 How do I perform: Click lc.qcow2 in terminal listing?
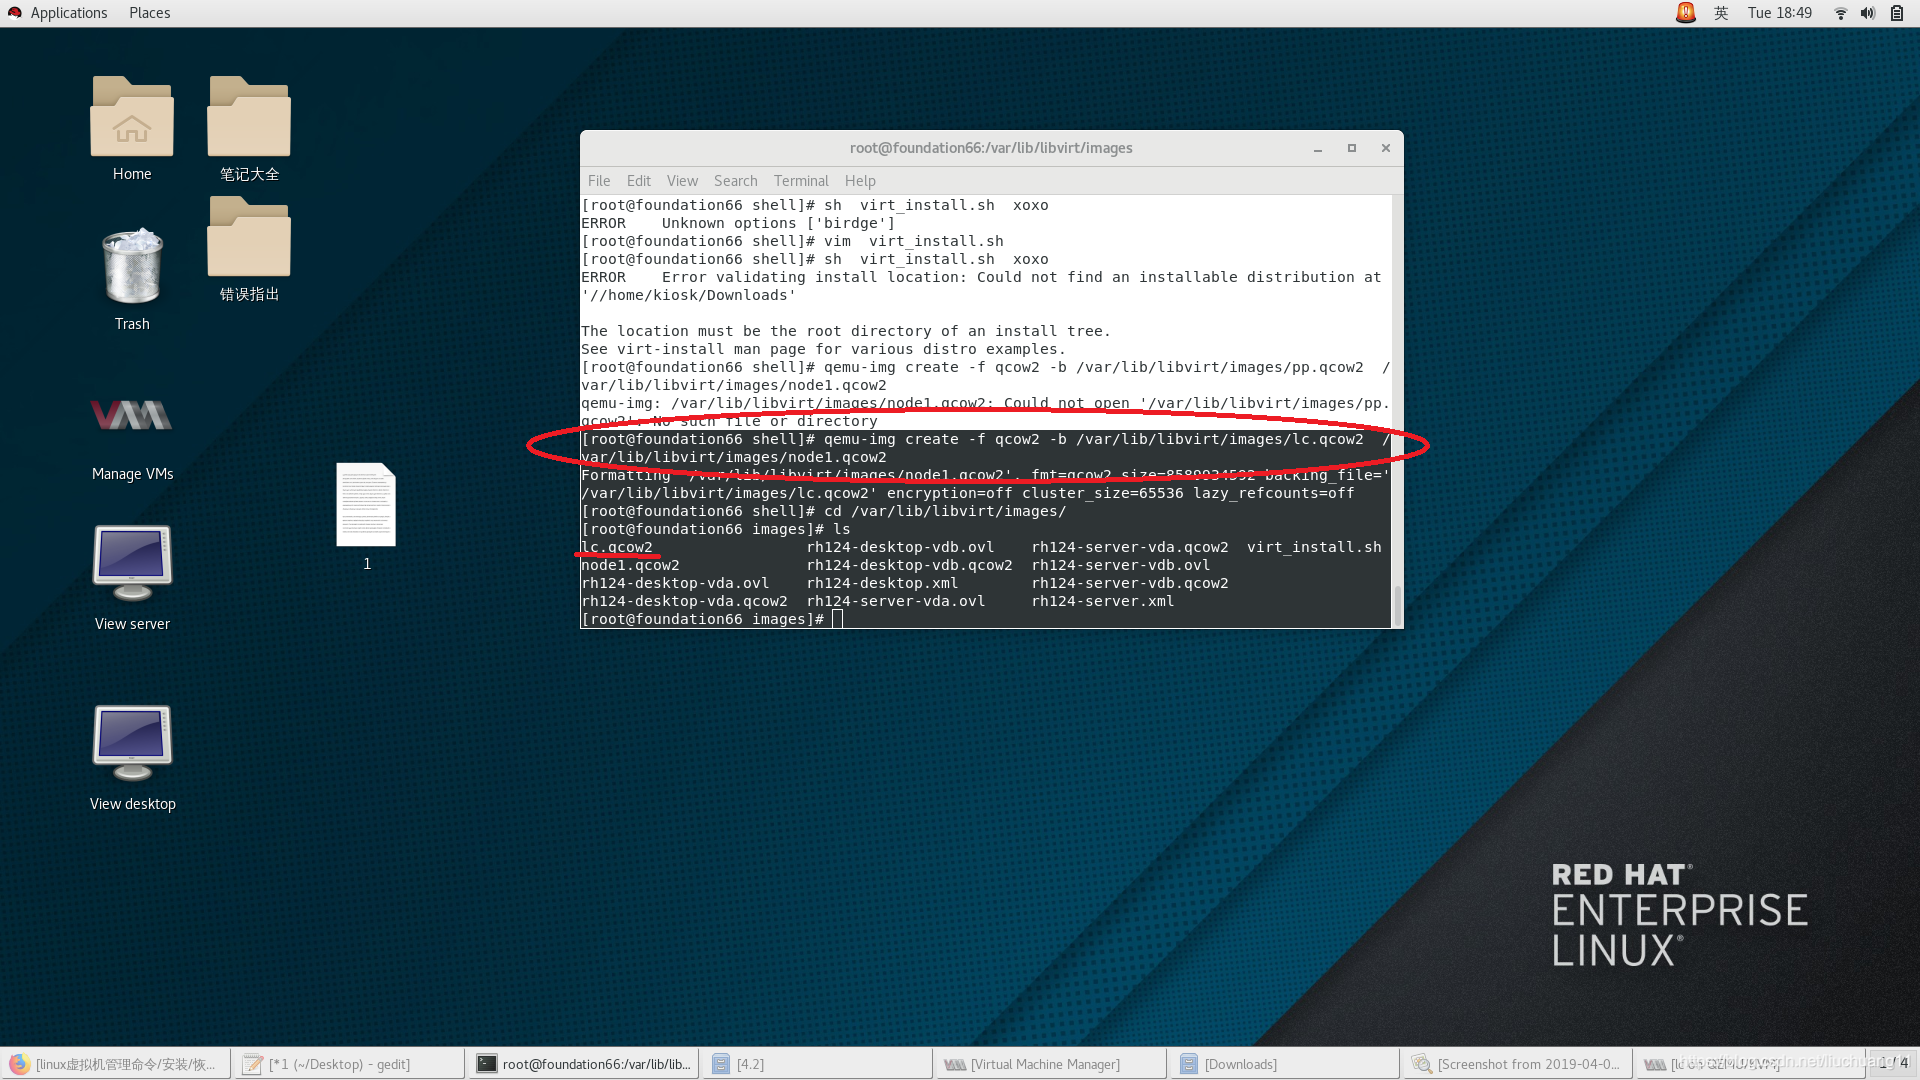click(617, 547)
